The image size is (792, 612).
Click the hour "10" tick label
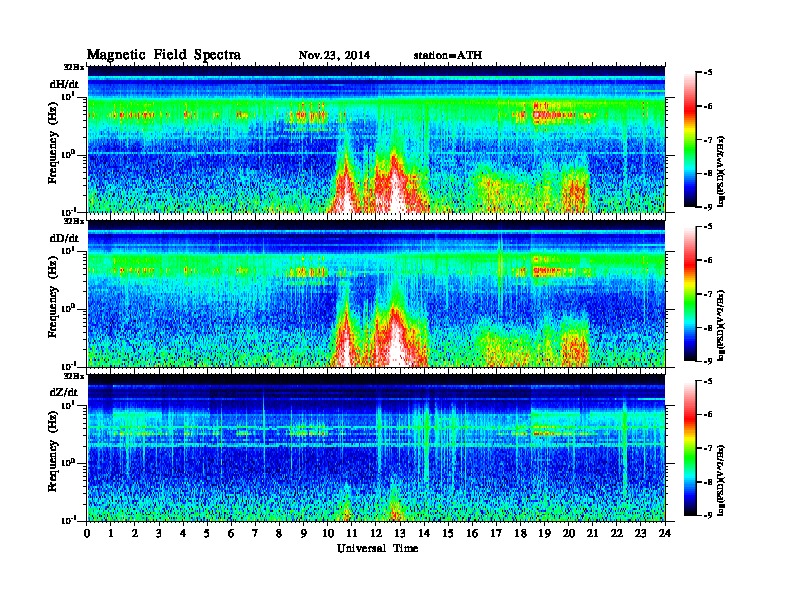click(x=328, y=534)
